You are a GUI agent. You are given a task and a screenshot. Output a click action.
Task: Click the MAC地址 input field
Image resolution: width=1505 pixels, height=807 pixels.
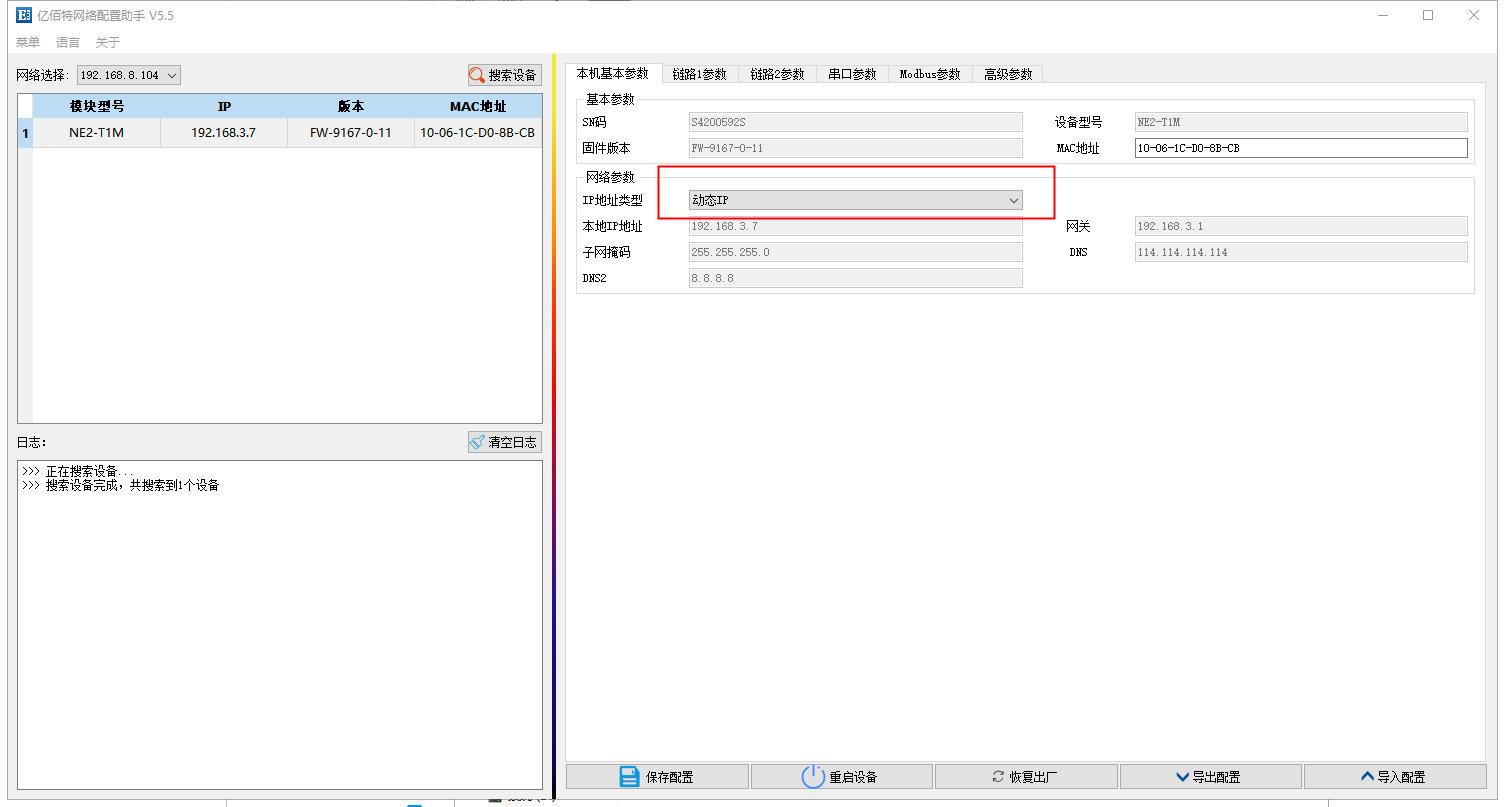[x=1300, y=148]
